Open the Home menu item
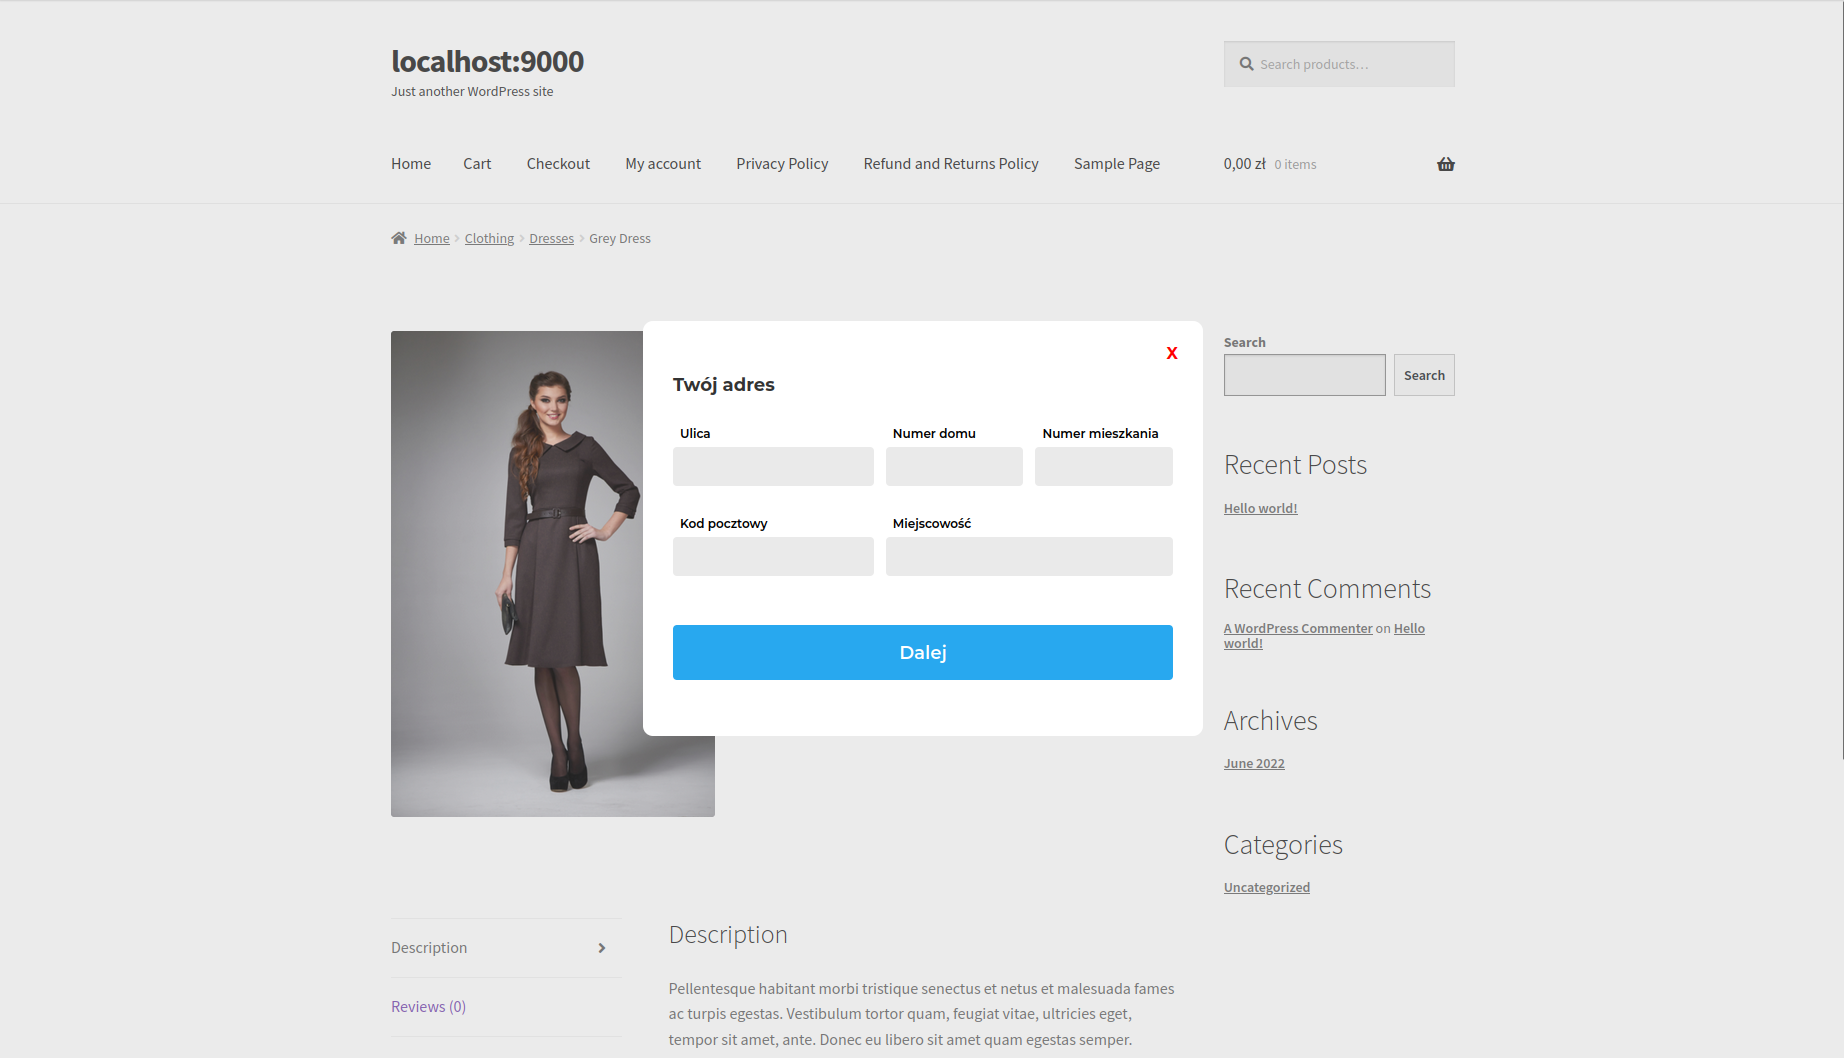 (x=411, y=164)
